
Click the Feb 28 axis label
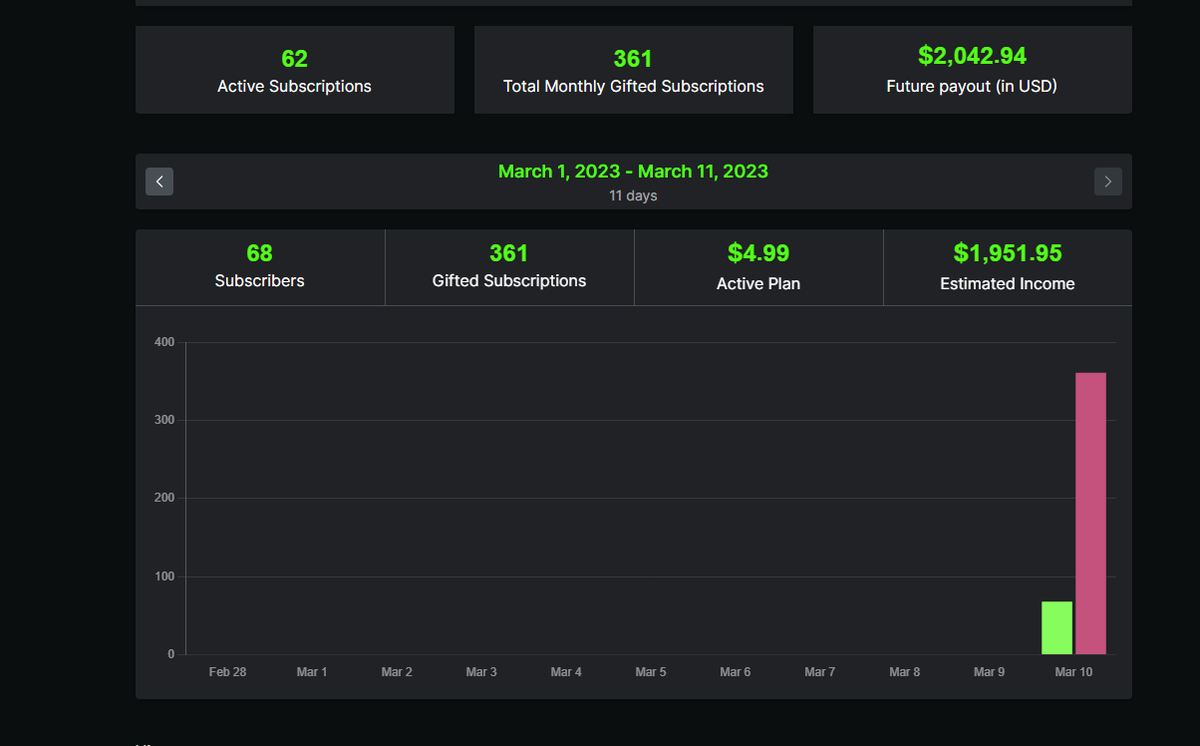[x=228, y=672]
